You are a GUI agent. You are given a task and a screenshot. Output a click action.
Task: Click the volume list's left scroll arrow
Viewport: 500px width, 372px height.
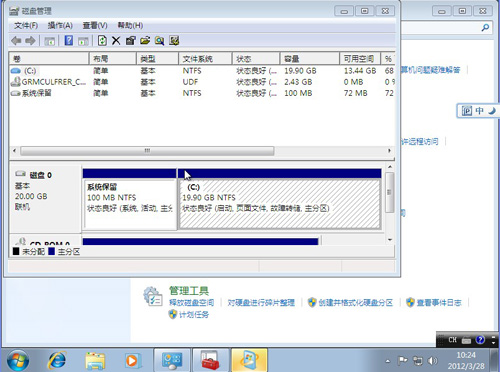coord(14,151)
